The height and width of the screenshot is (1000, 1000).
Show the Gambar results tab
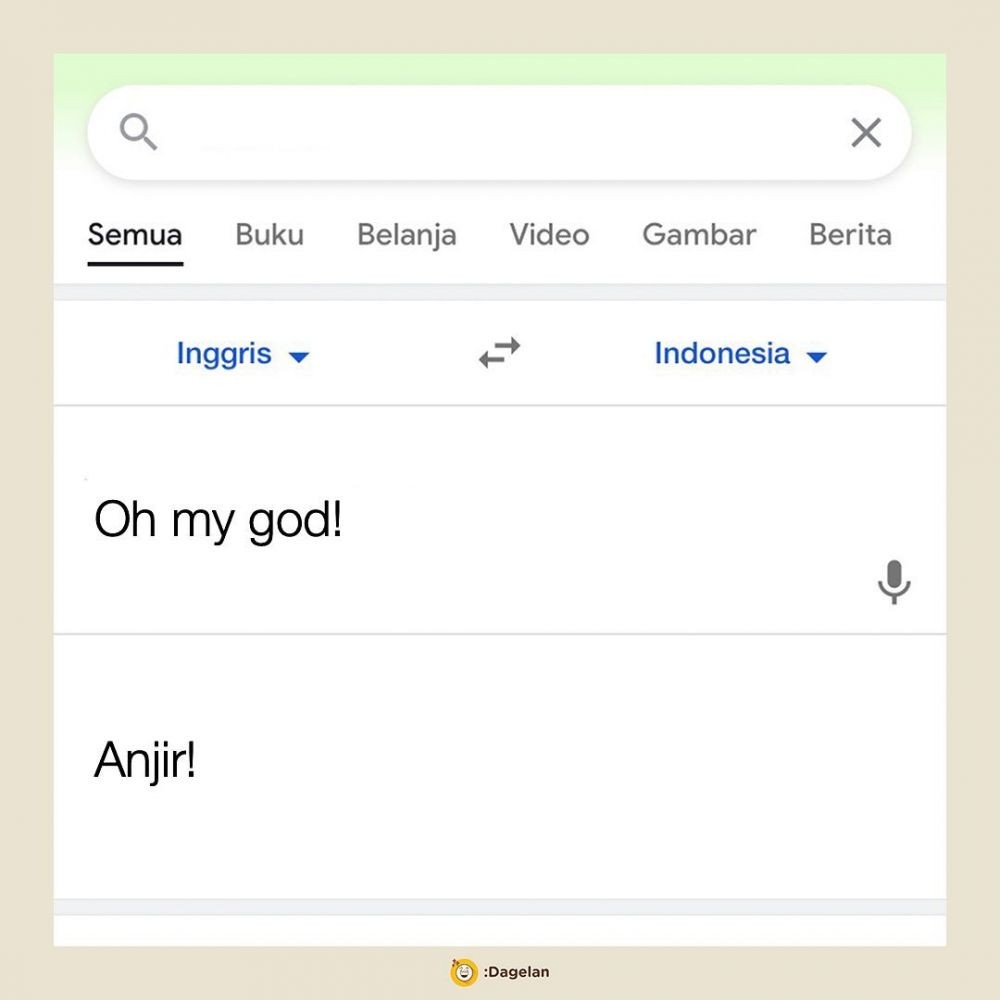[x=699, y=235]
